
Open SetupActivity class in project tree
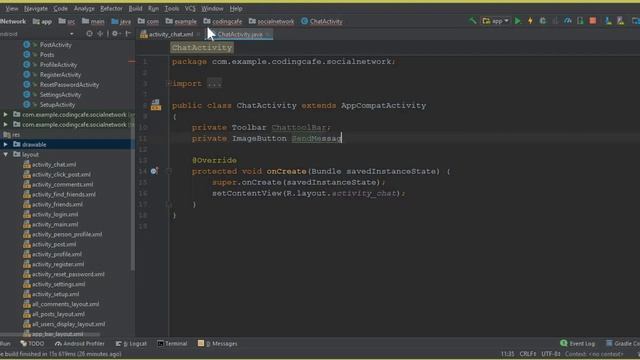pos(57,105)
